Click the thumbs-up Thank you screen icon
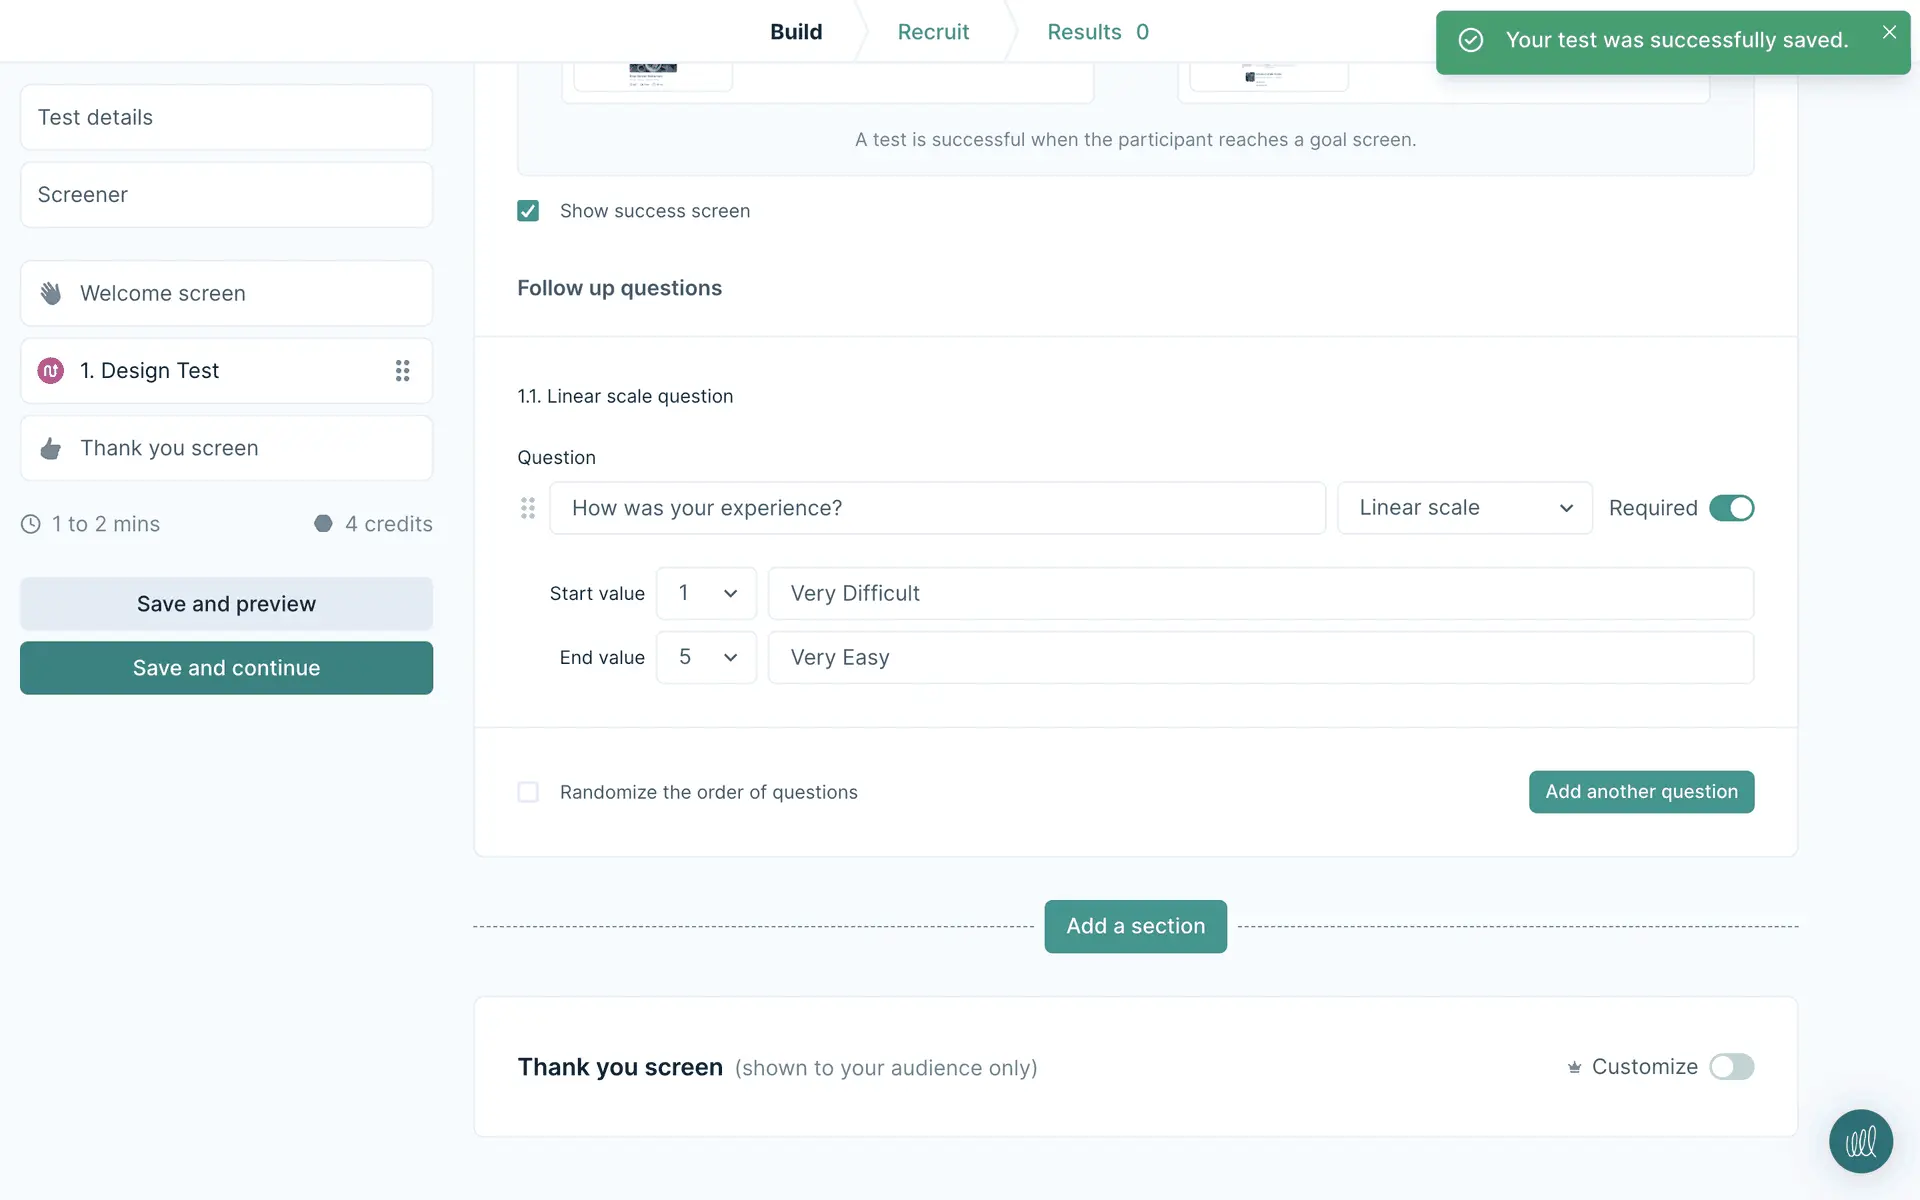This screenshot has height=1200, width=1920. (x=51, y=449)
